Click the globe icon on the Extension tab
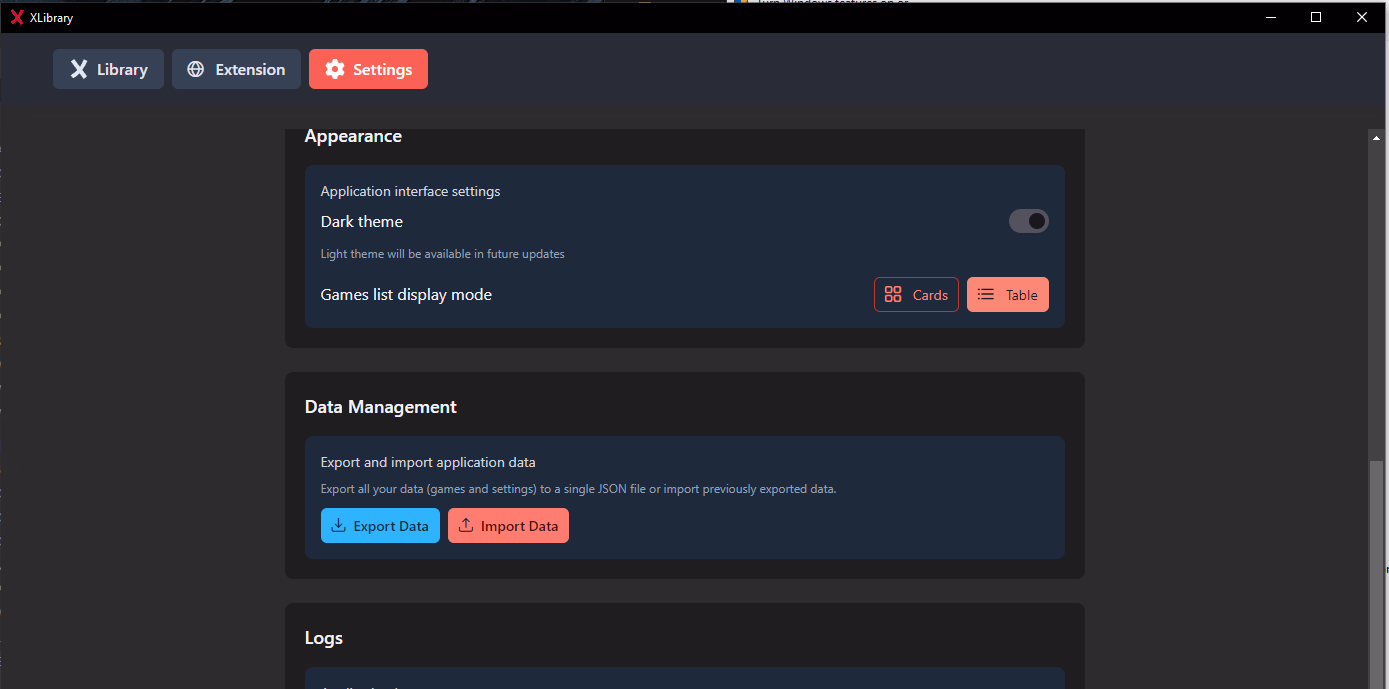This screenshot has width=1389, height=689. pos(196,69)
